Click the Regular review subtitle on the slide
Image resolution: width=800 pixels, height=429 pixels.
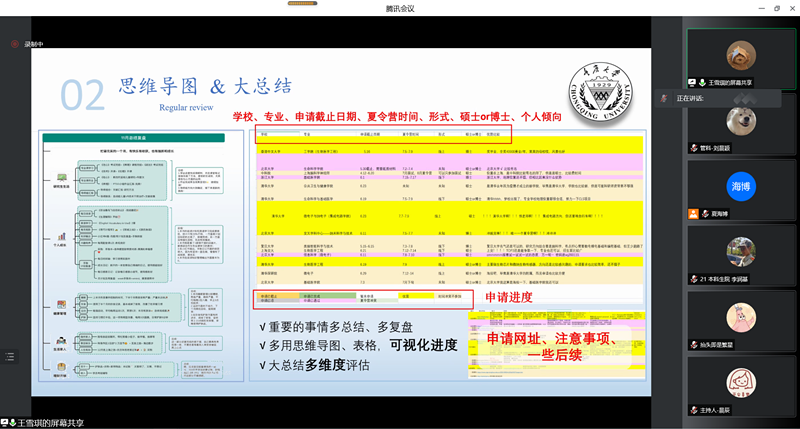pyautogui.click(x=186, y=108)
